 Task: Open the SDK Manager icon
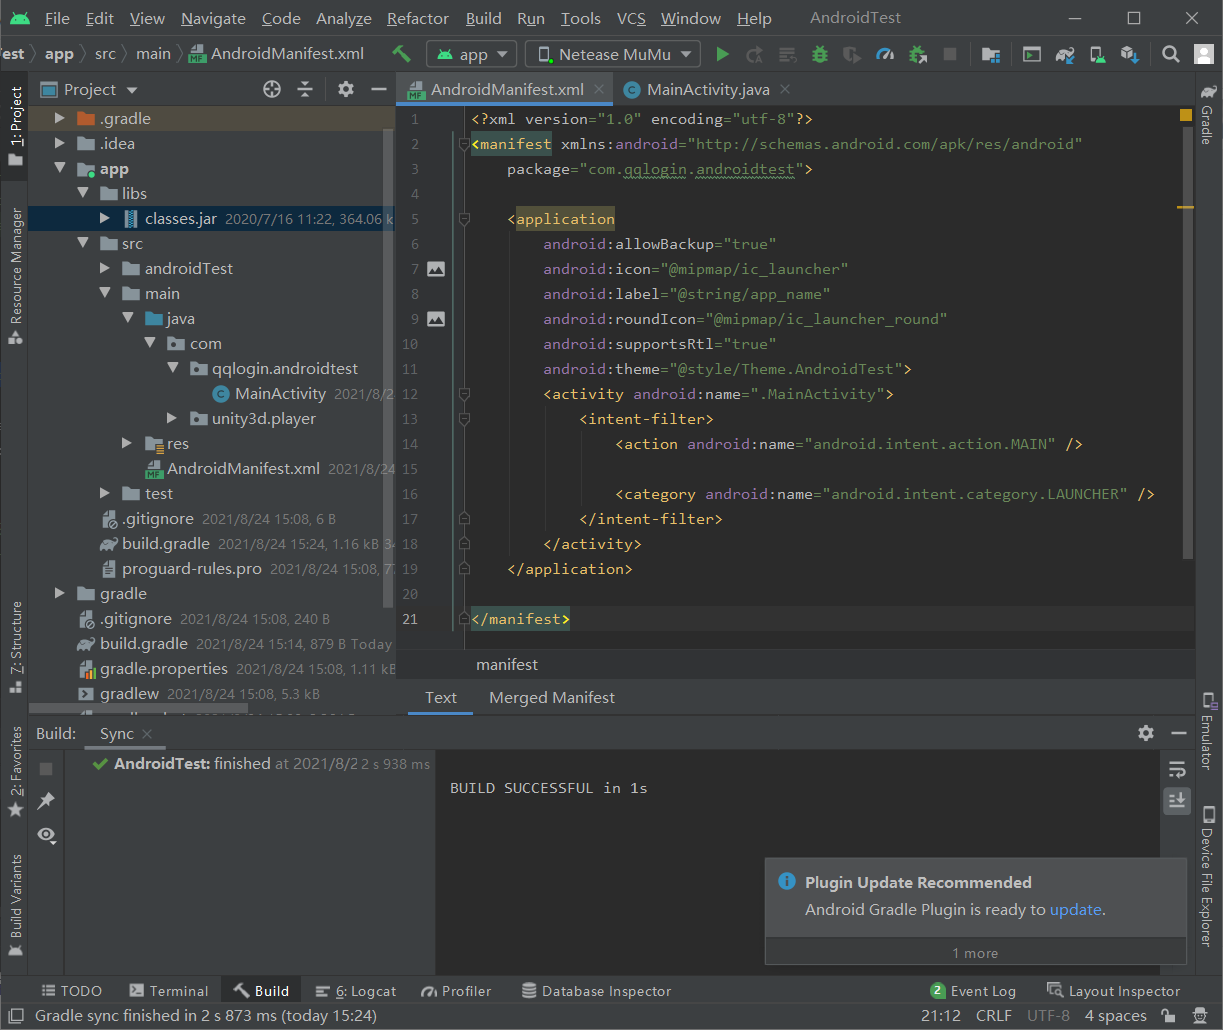[x=1129, y=54]
